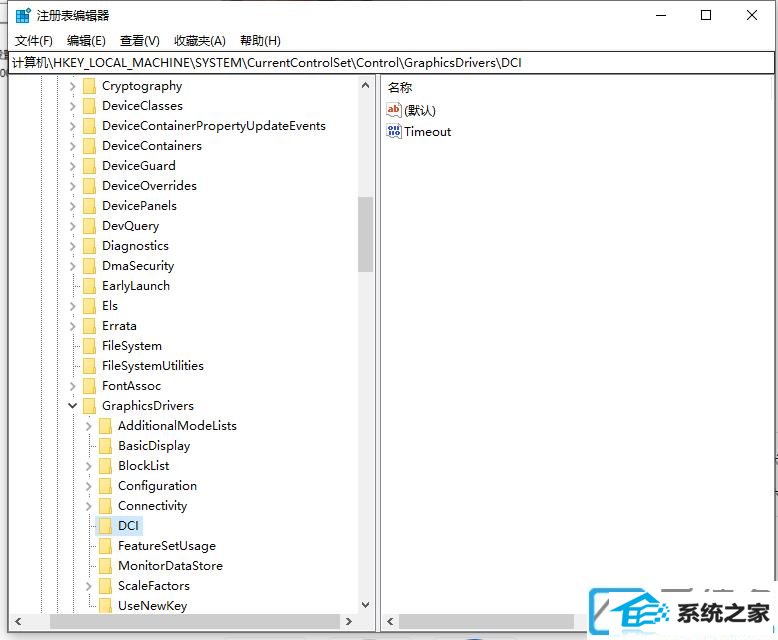Click the GraphicsDrivers folder icon
778x640 pixels.
tap(89, 406)
